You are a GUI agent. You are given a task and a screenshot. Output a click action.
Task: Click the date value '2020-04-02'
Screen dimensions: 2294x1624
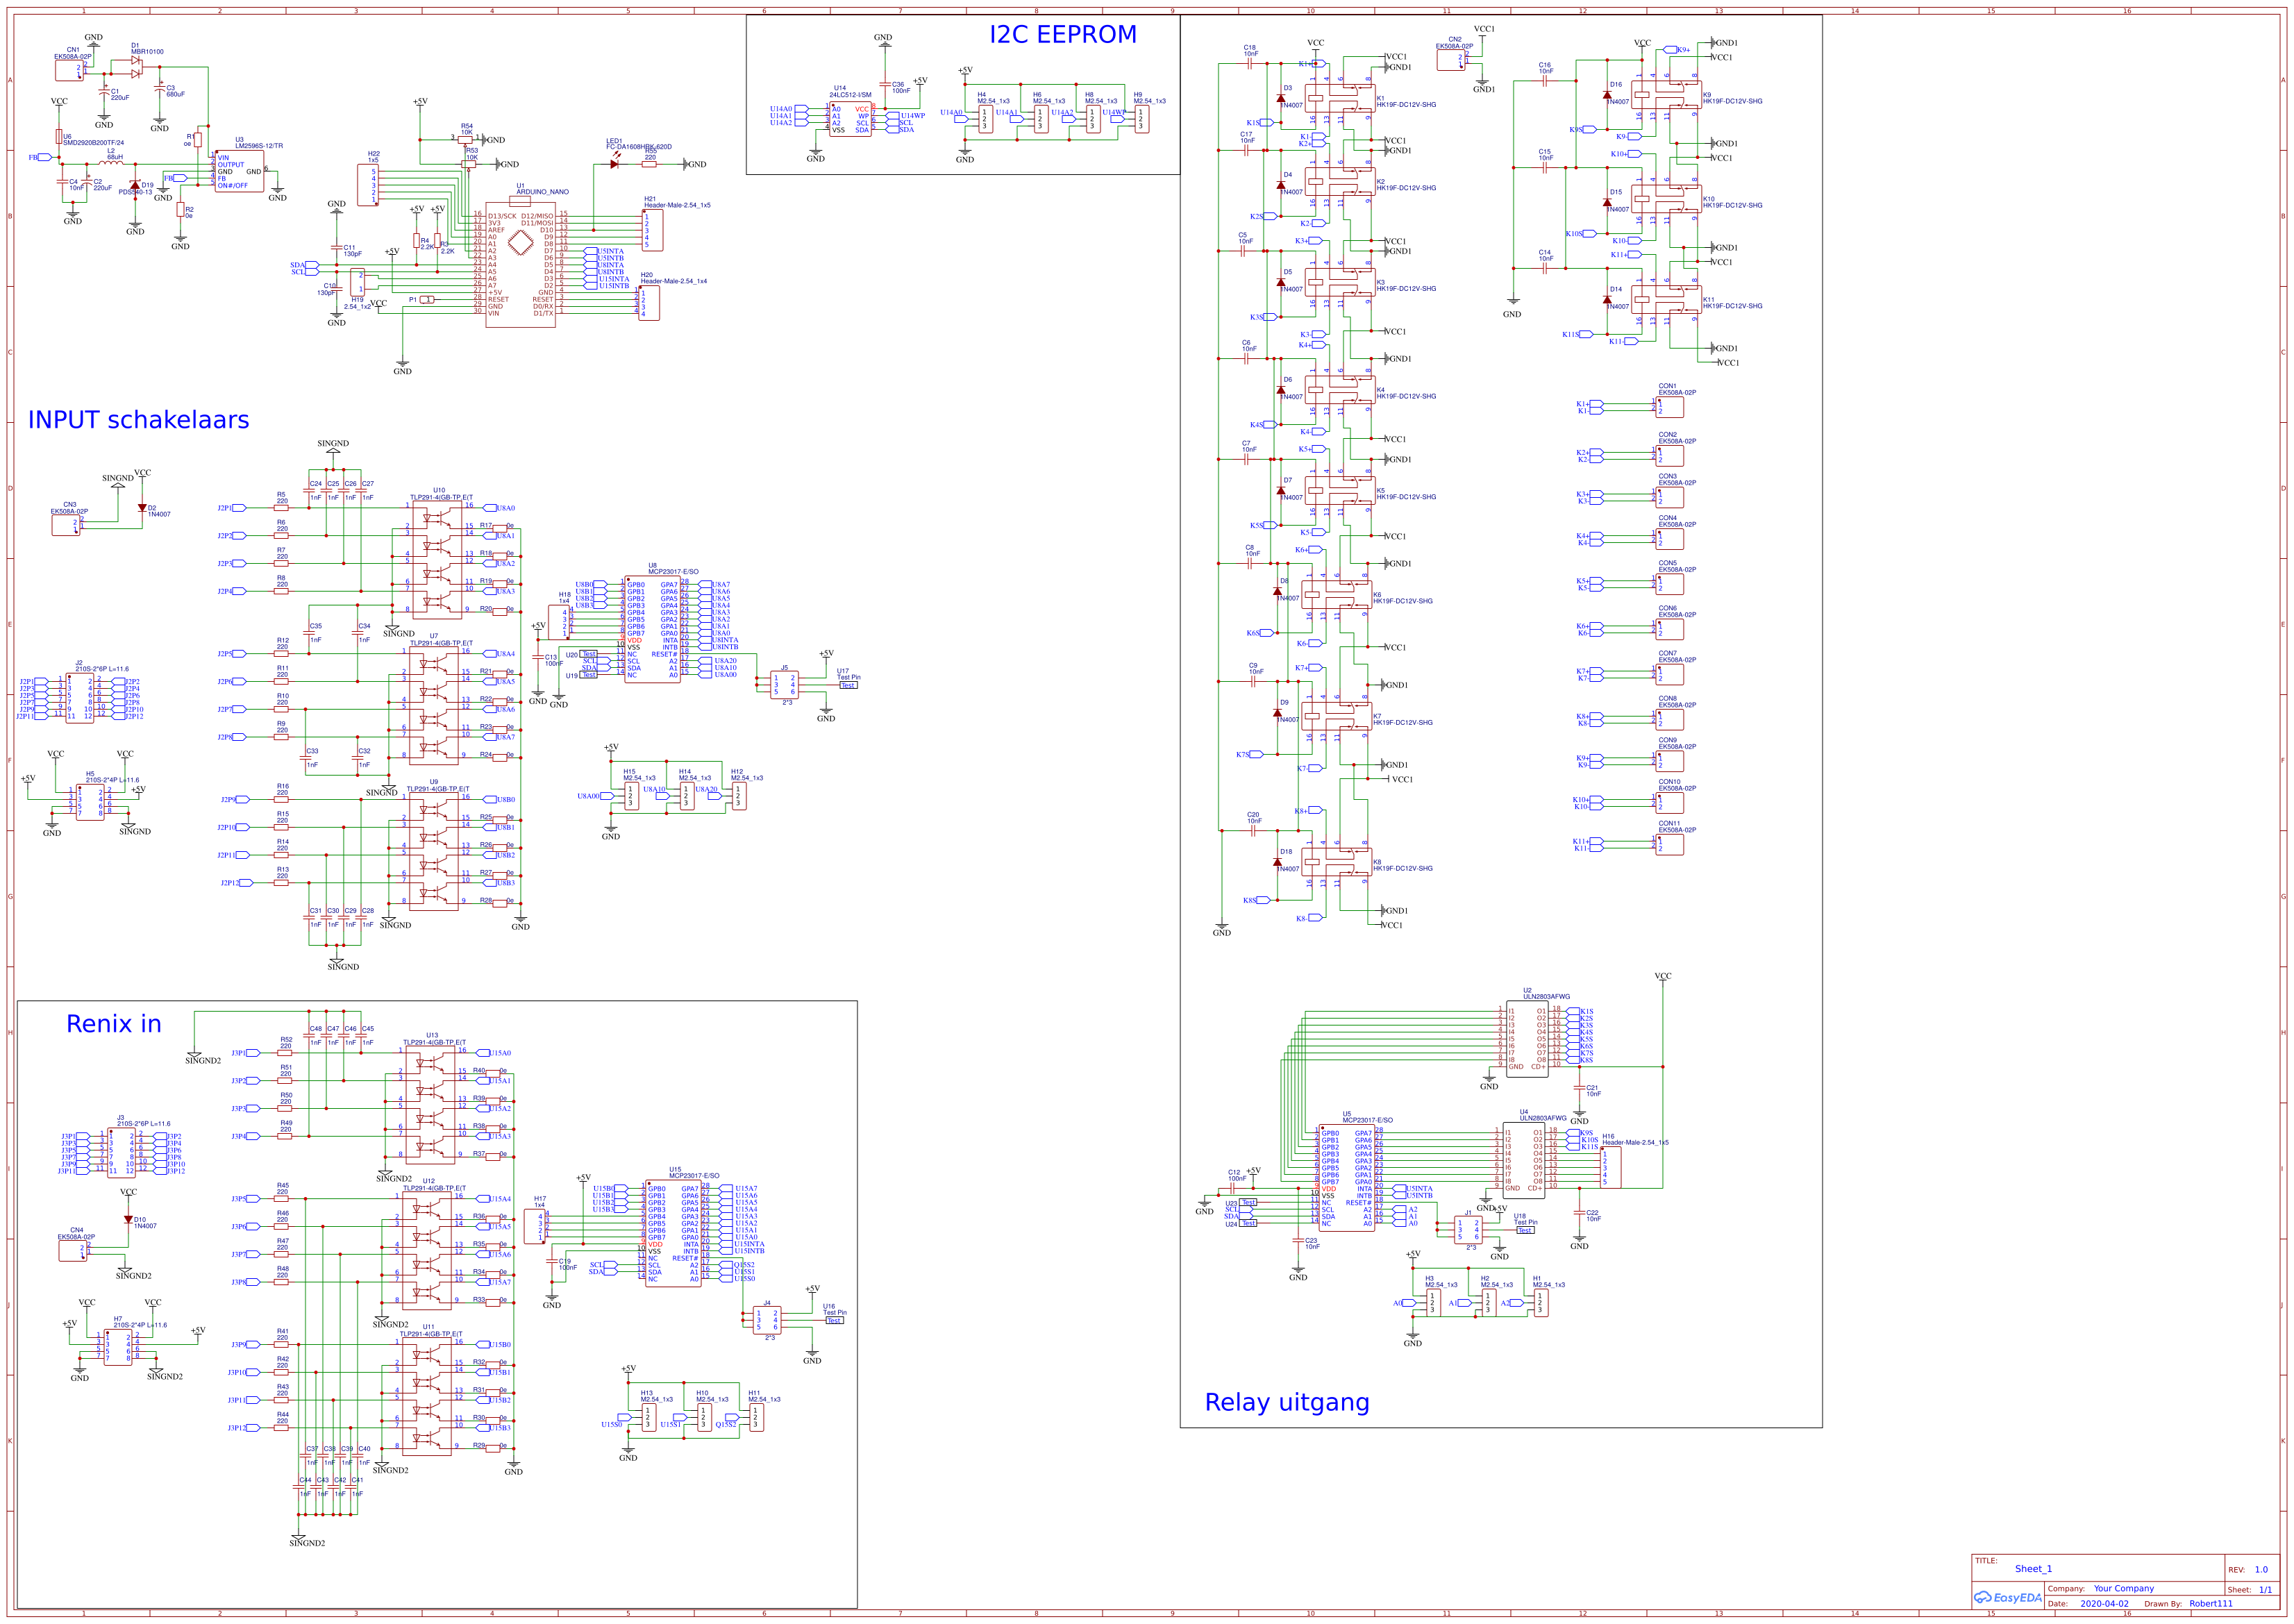pyautogui.click(x=2105, y=1603)
